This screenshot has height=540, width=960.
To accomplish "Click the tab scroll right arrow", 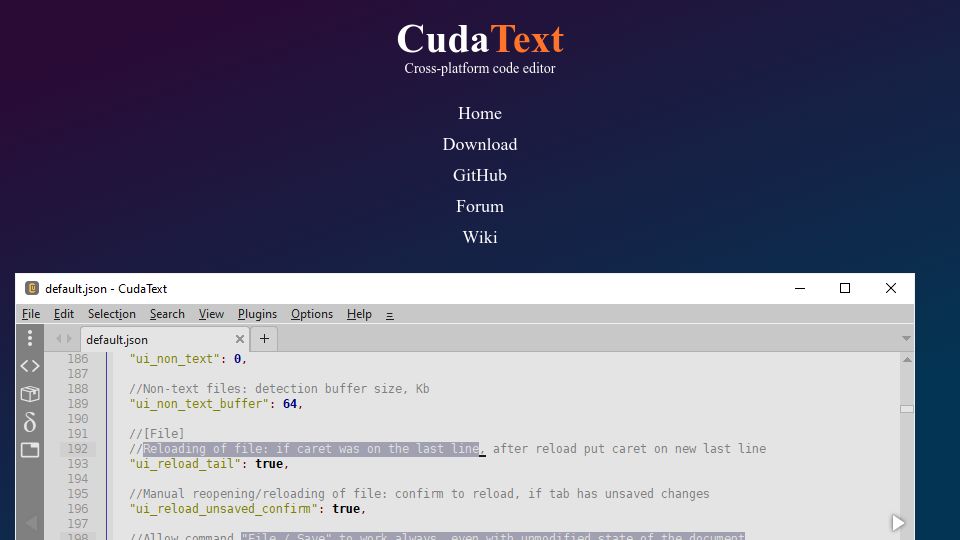I will tap(69, 339).
